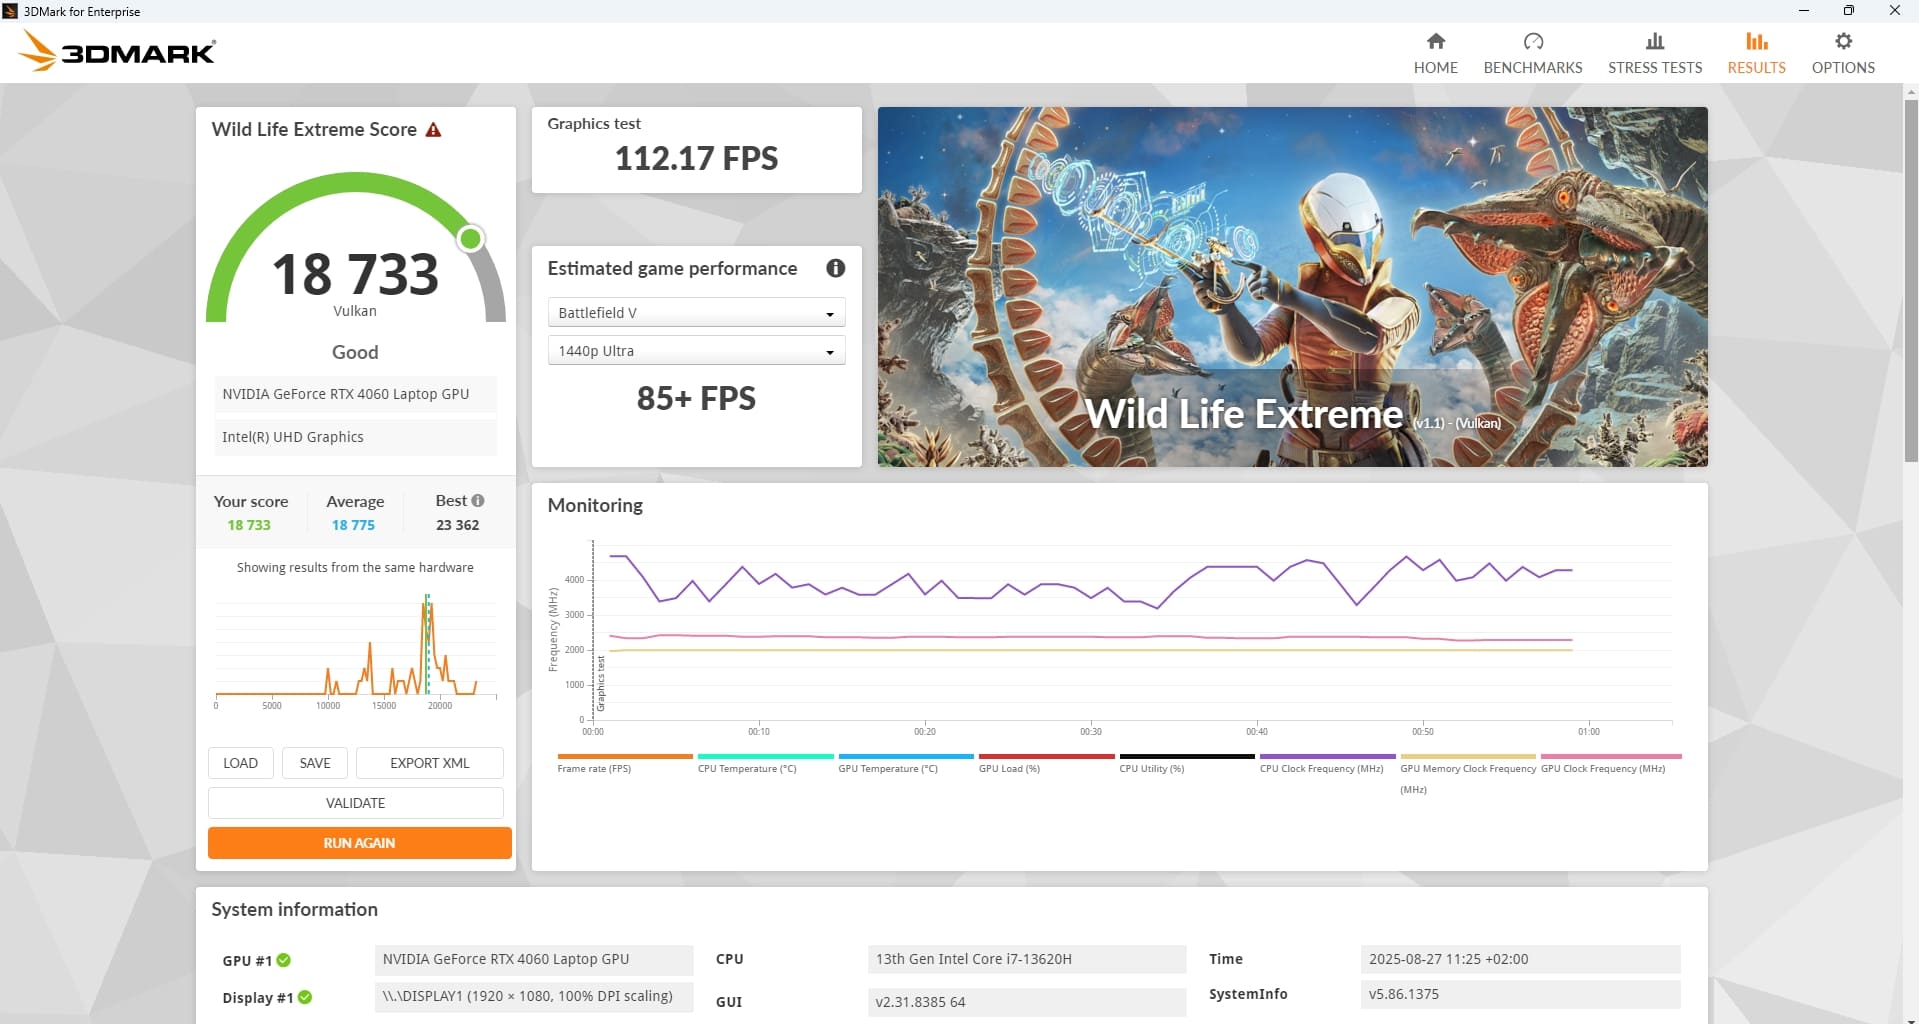
Task: Click the EXPORT XML button
Action: [x=429, y=763]
